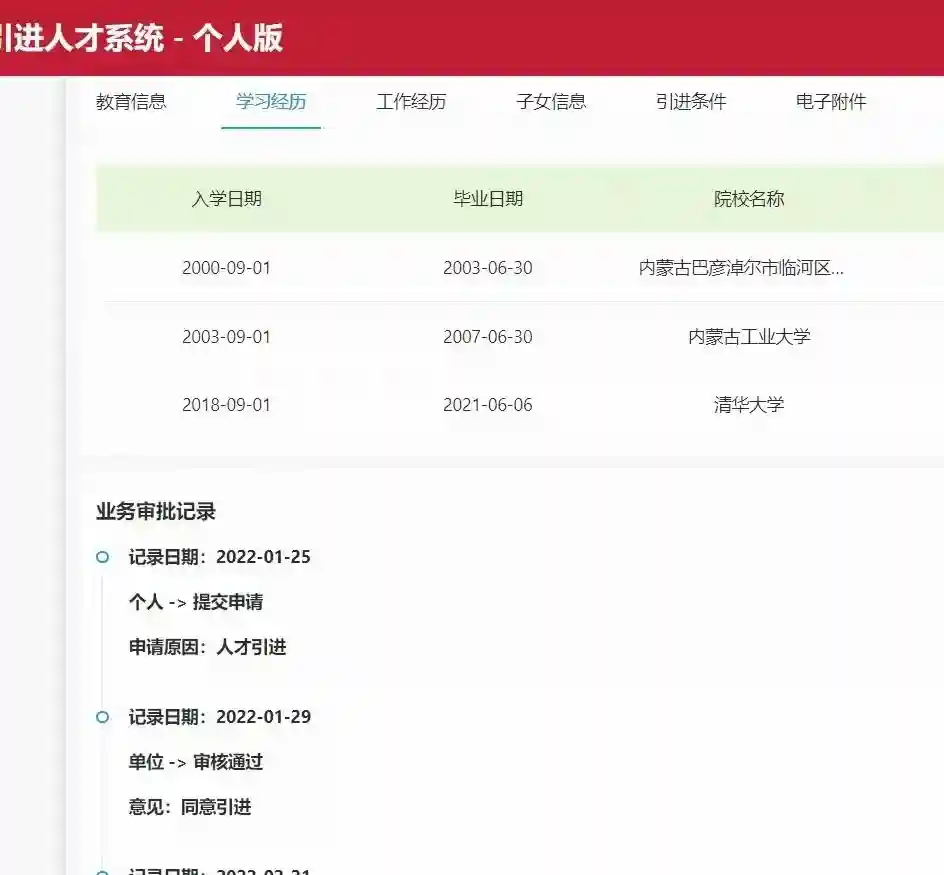Go to the 子女信息 tab
944x875 pixels.
point(551,101)
